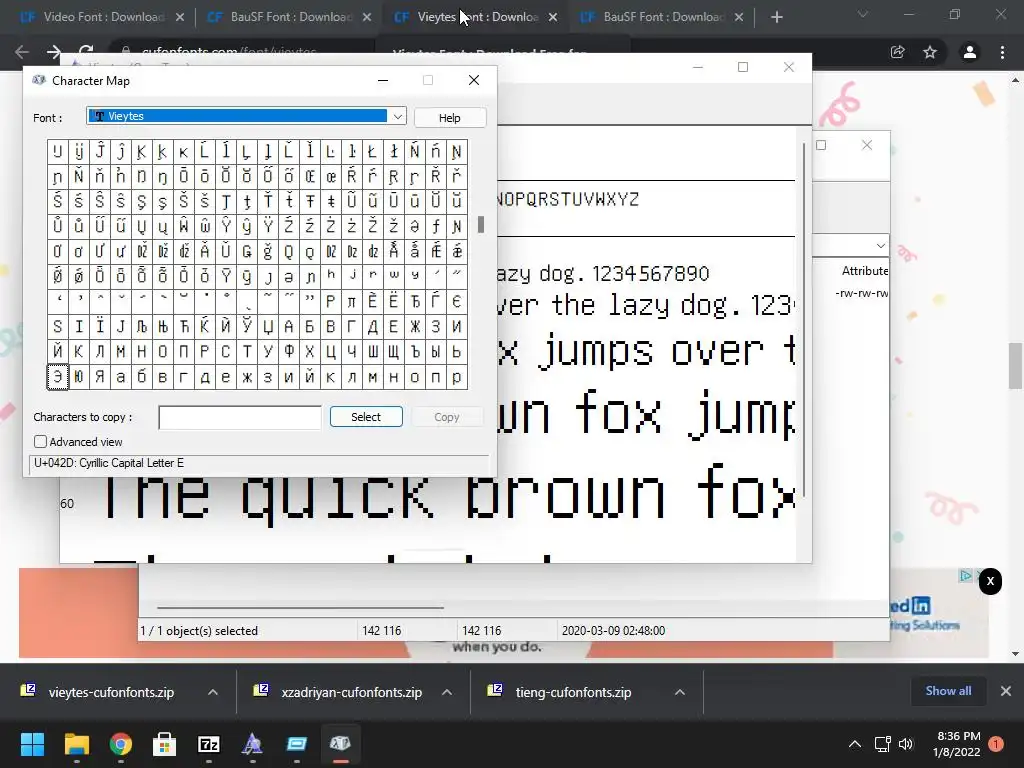Select the Ł character in grid

372,152
